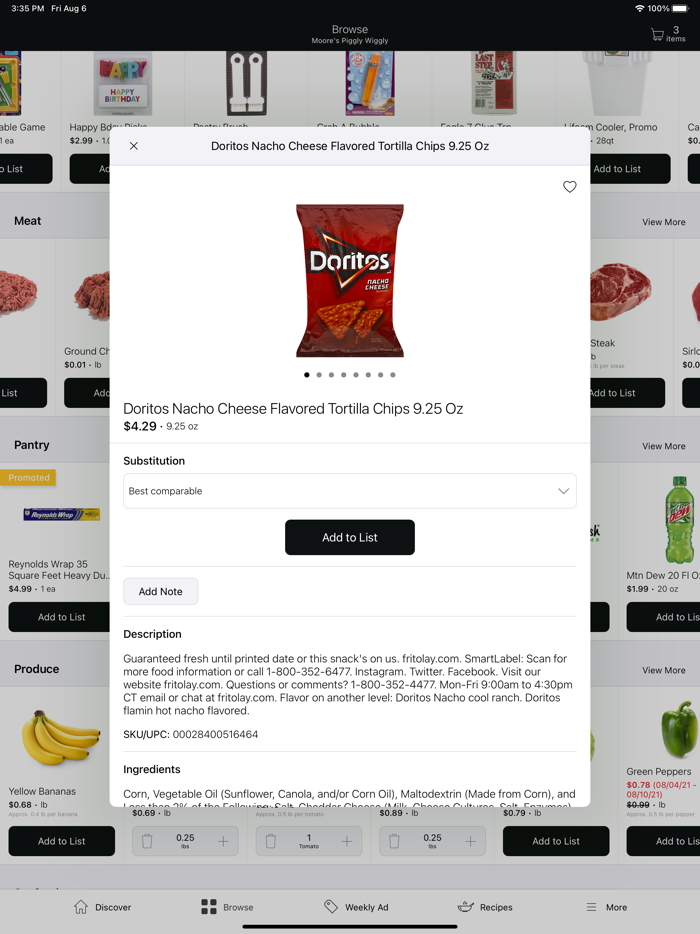Open the Add Note button
700x934 pixels.
(x=160, y=591)
